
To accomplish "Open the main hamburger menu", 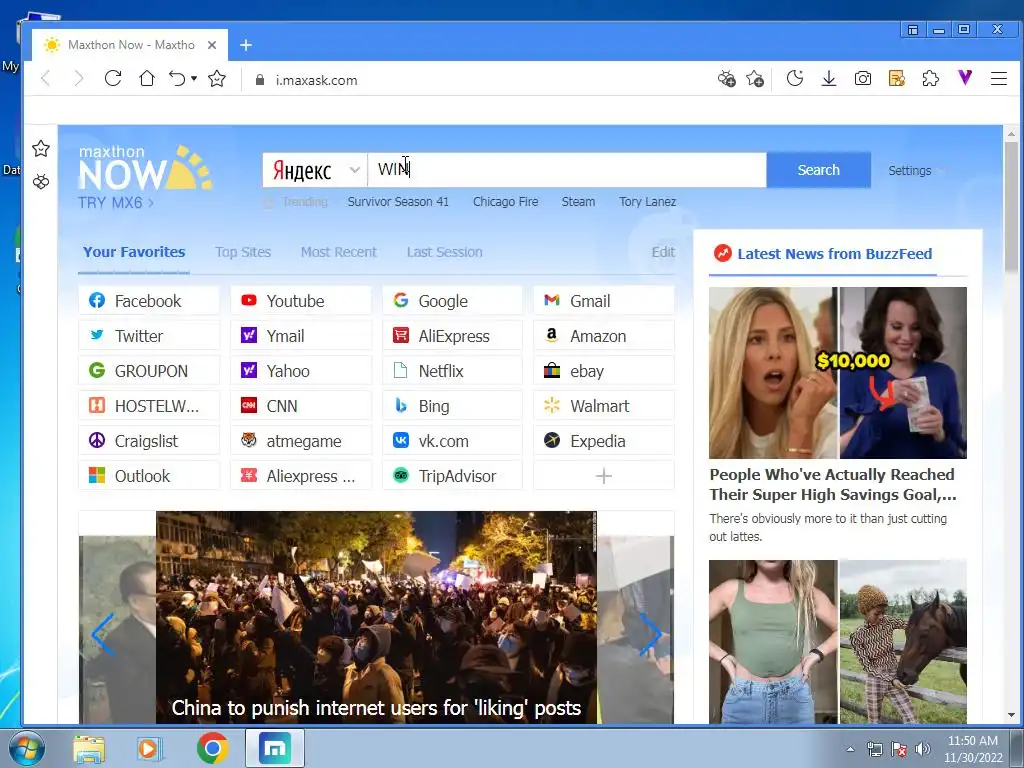I will coord(999,79).
